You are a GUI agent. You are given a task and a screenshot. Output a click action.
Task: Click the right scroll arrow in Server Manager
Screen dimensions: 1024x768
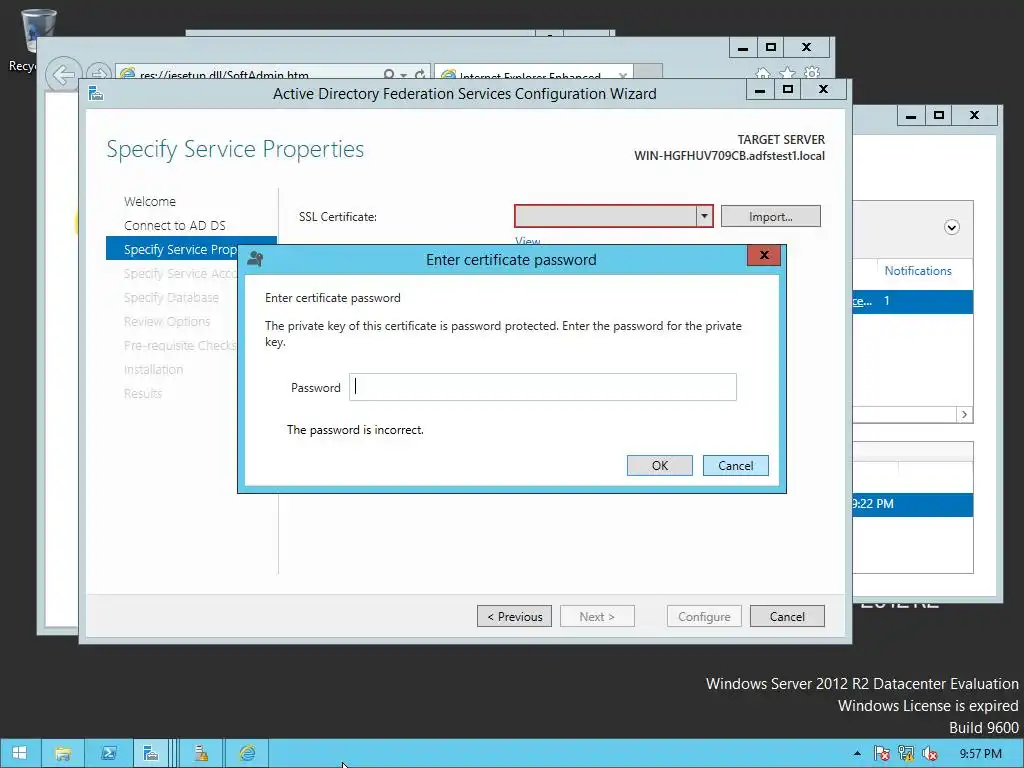[x=964, y=415]
